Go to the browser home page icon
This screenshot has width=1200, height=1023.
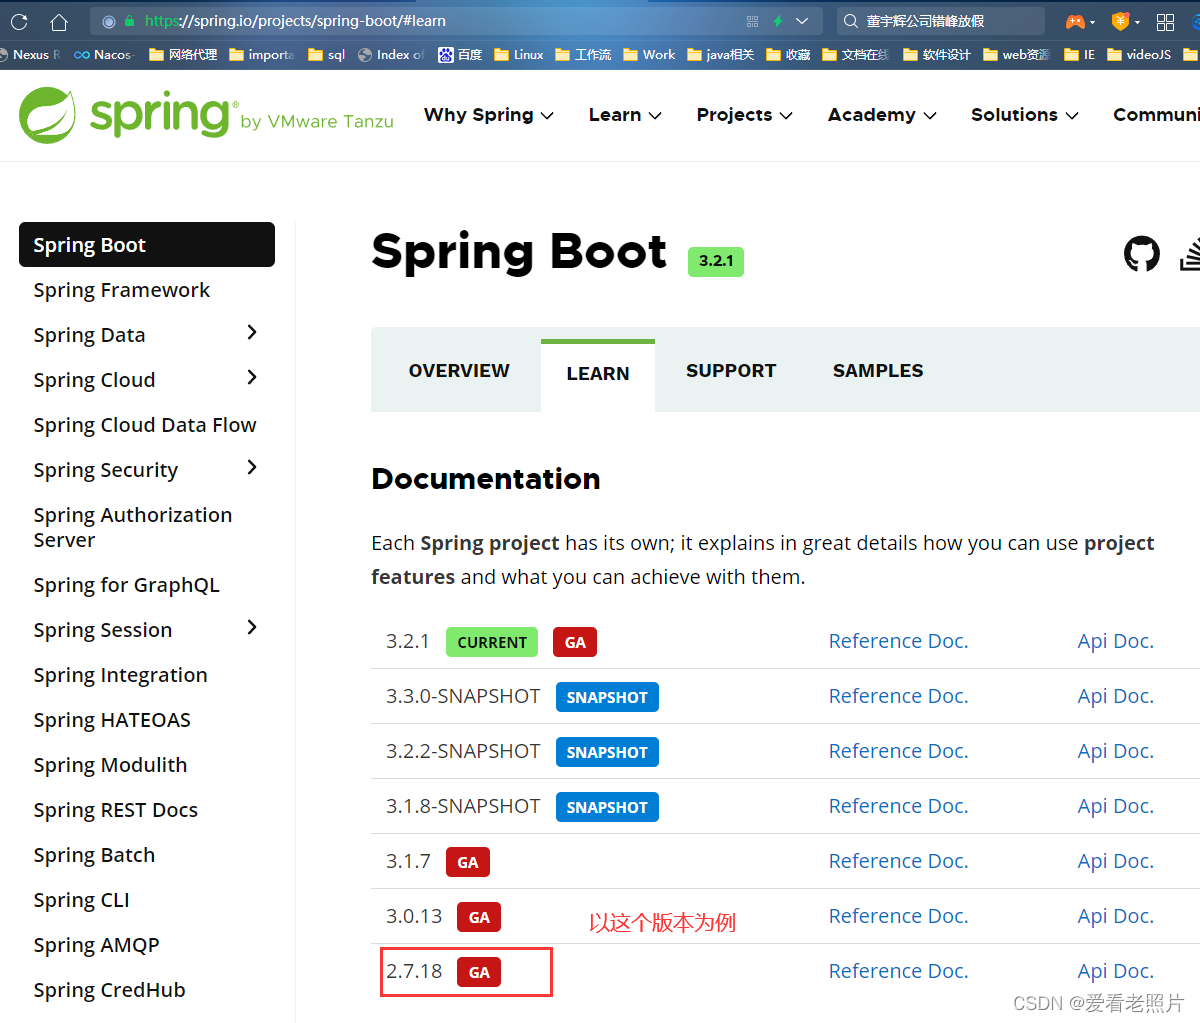click(x=59, y=21)
